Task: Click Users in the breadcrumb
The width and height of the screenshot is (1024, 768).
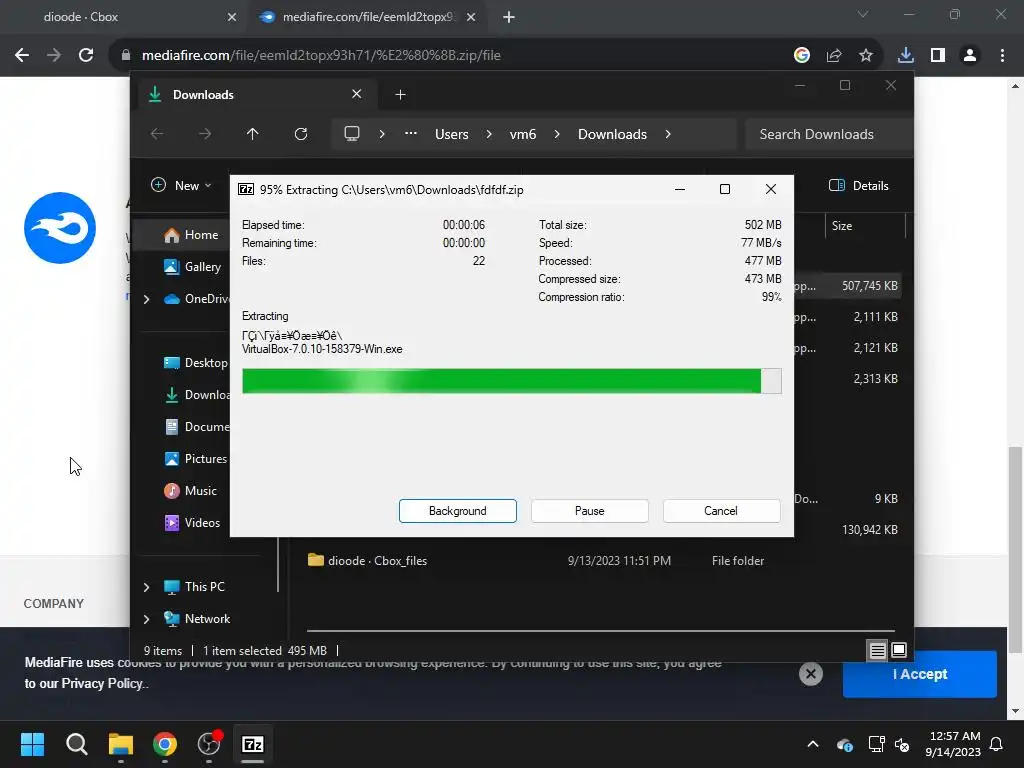Action: coord(452,134)
